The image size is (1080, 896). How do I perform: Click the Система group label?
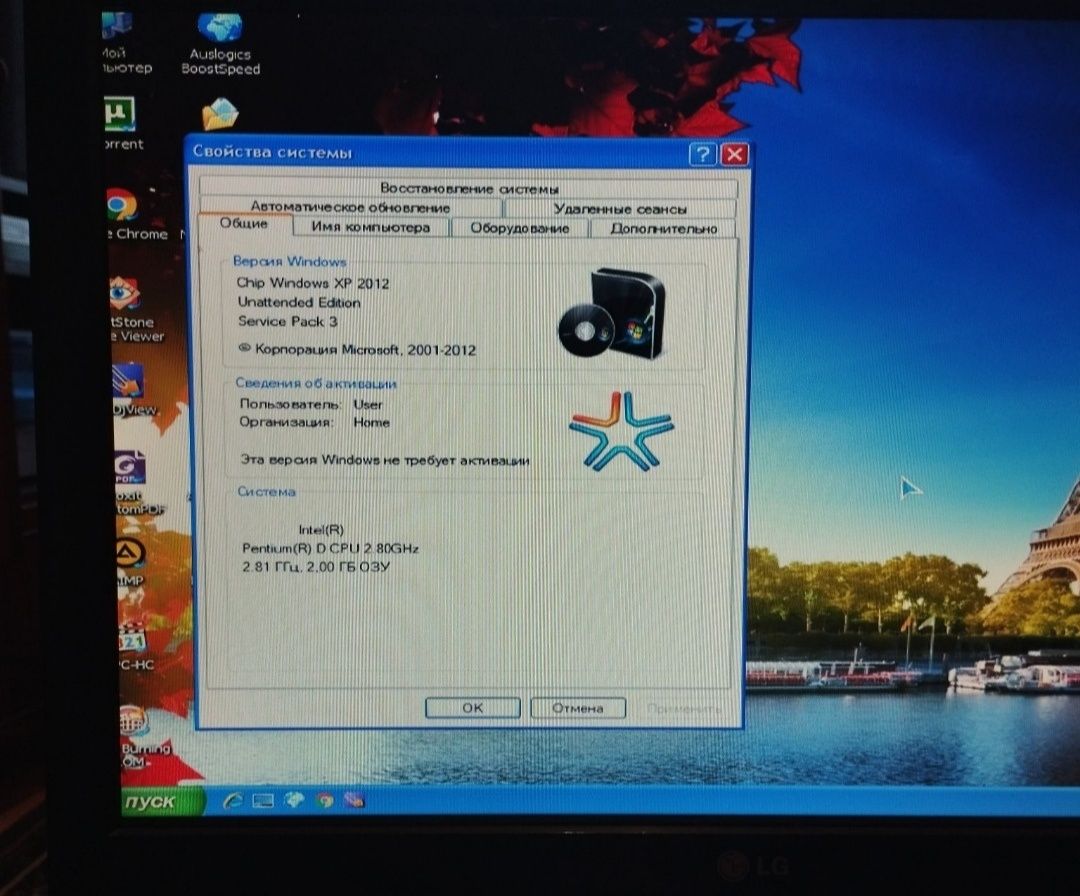[267, 492]
